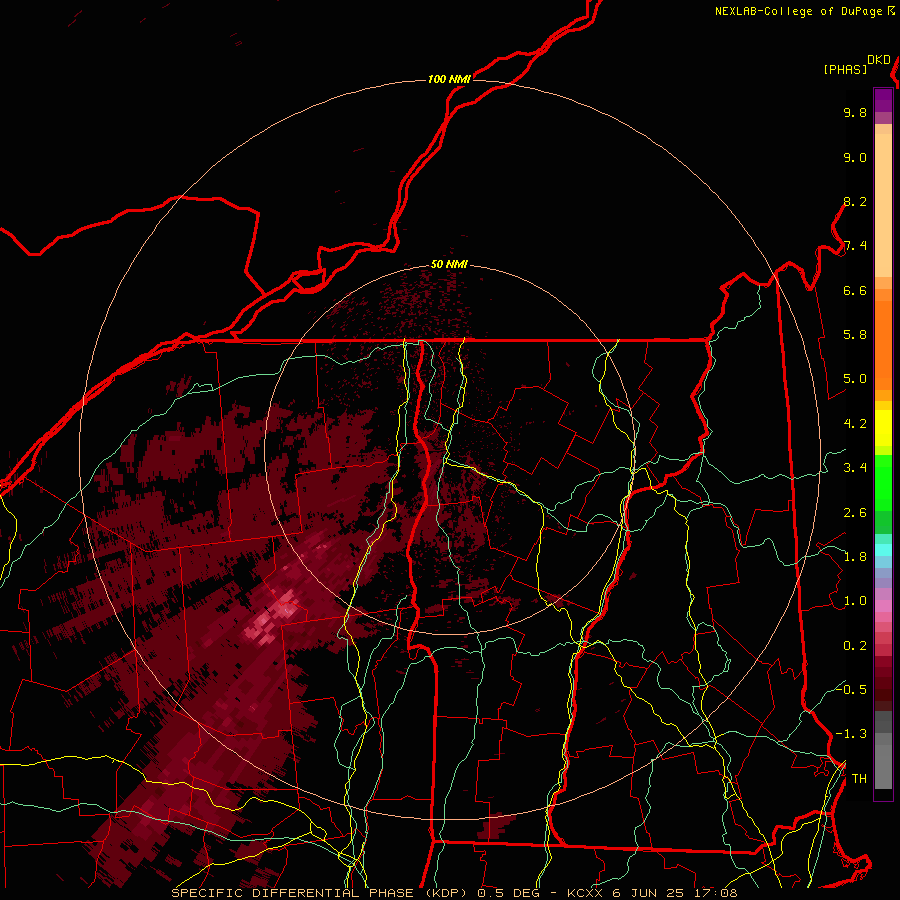Click the 1.8 legend value

click(855, 557)
